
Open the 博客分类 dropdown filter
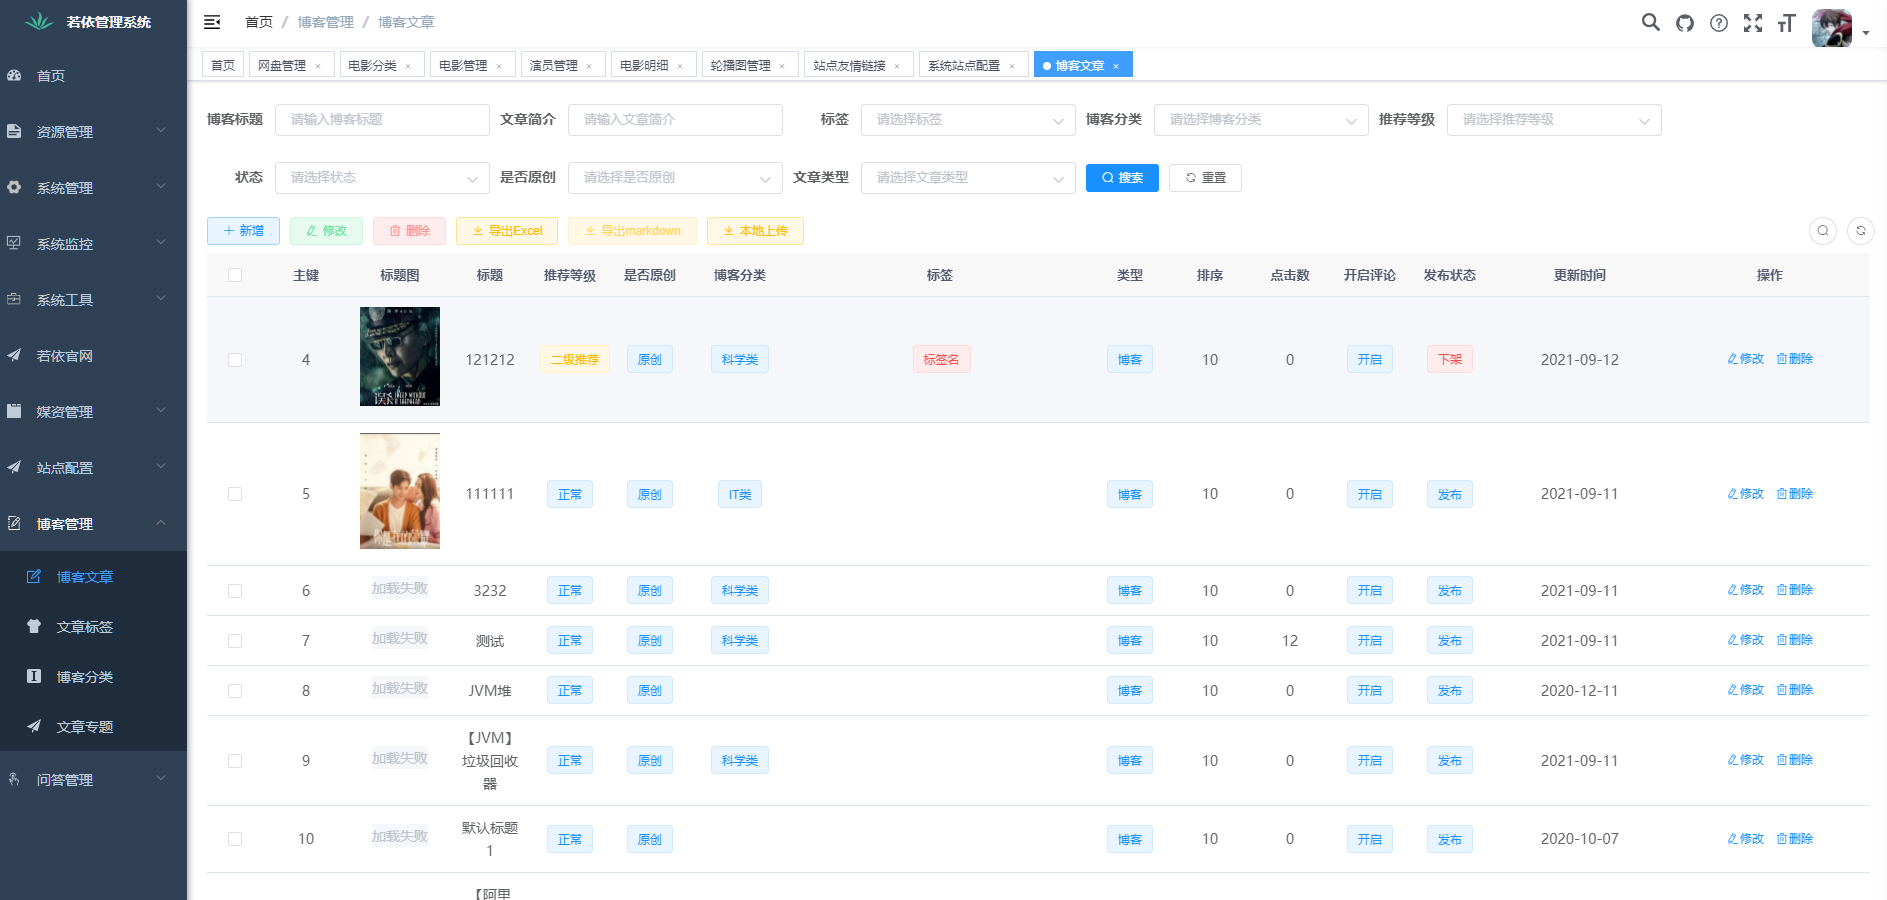[1260, 119]
